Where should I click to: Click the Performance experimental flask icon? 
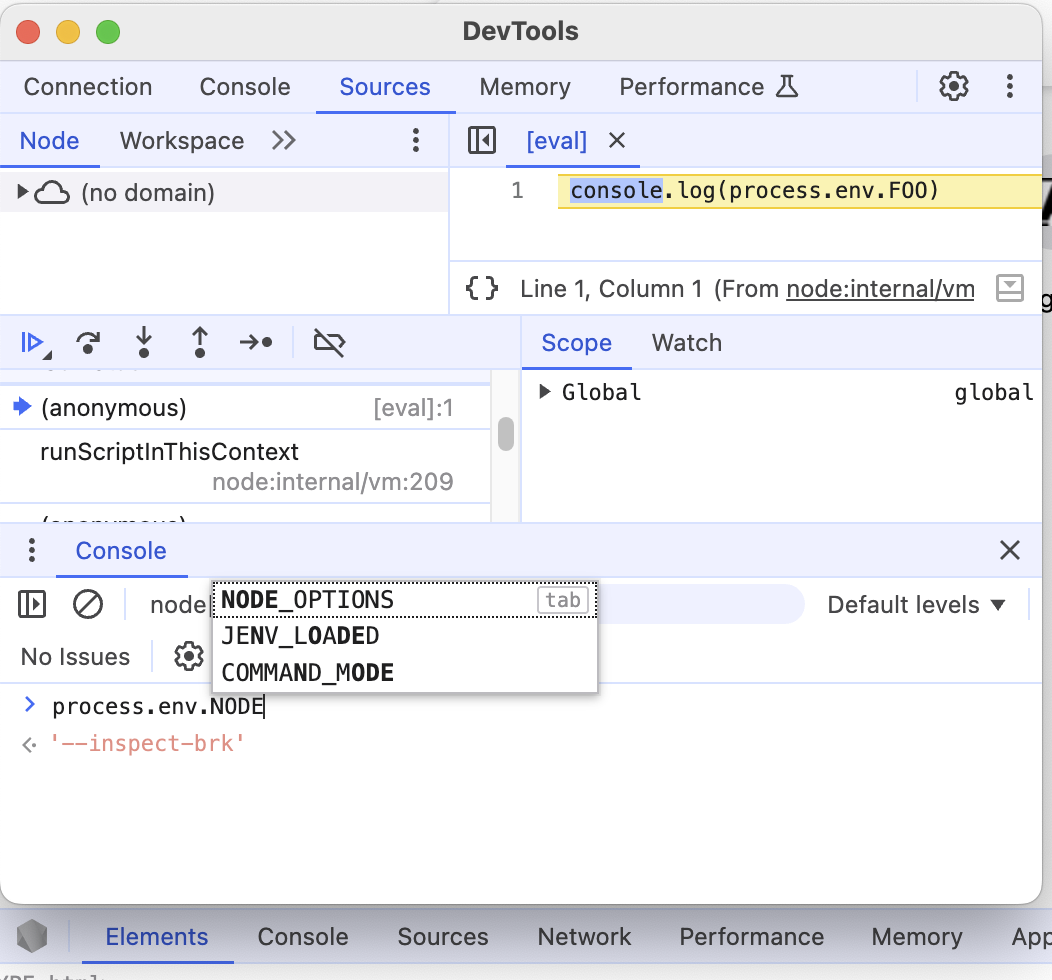tap(787, 87)
